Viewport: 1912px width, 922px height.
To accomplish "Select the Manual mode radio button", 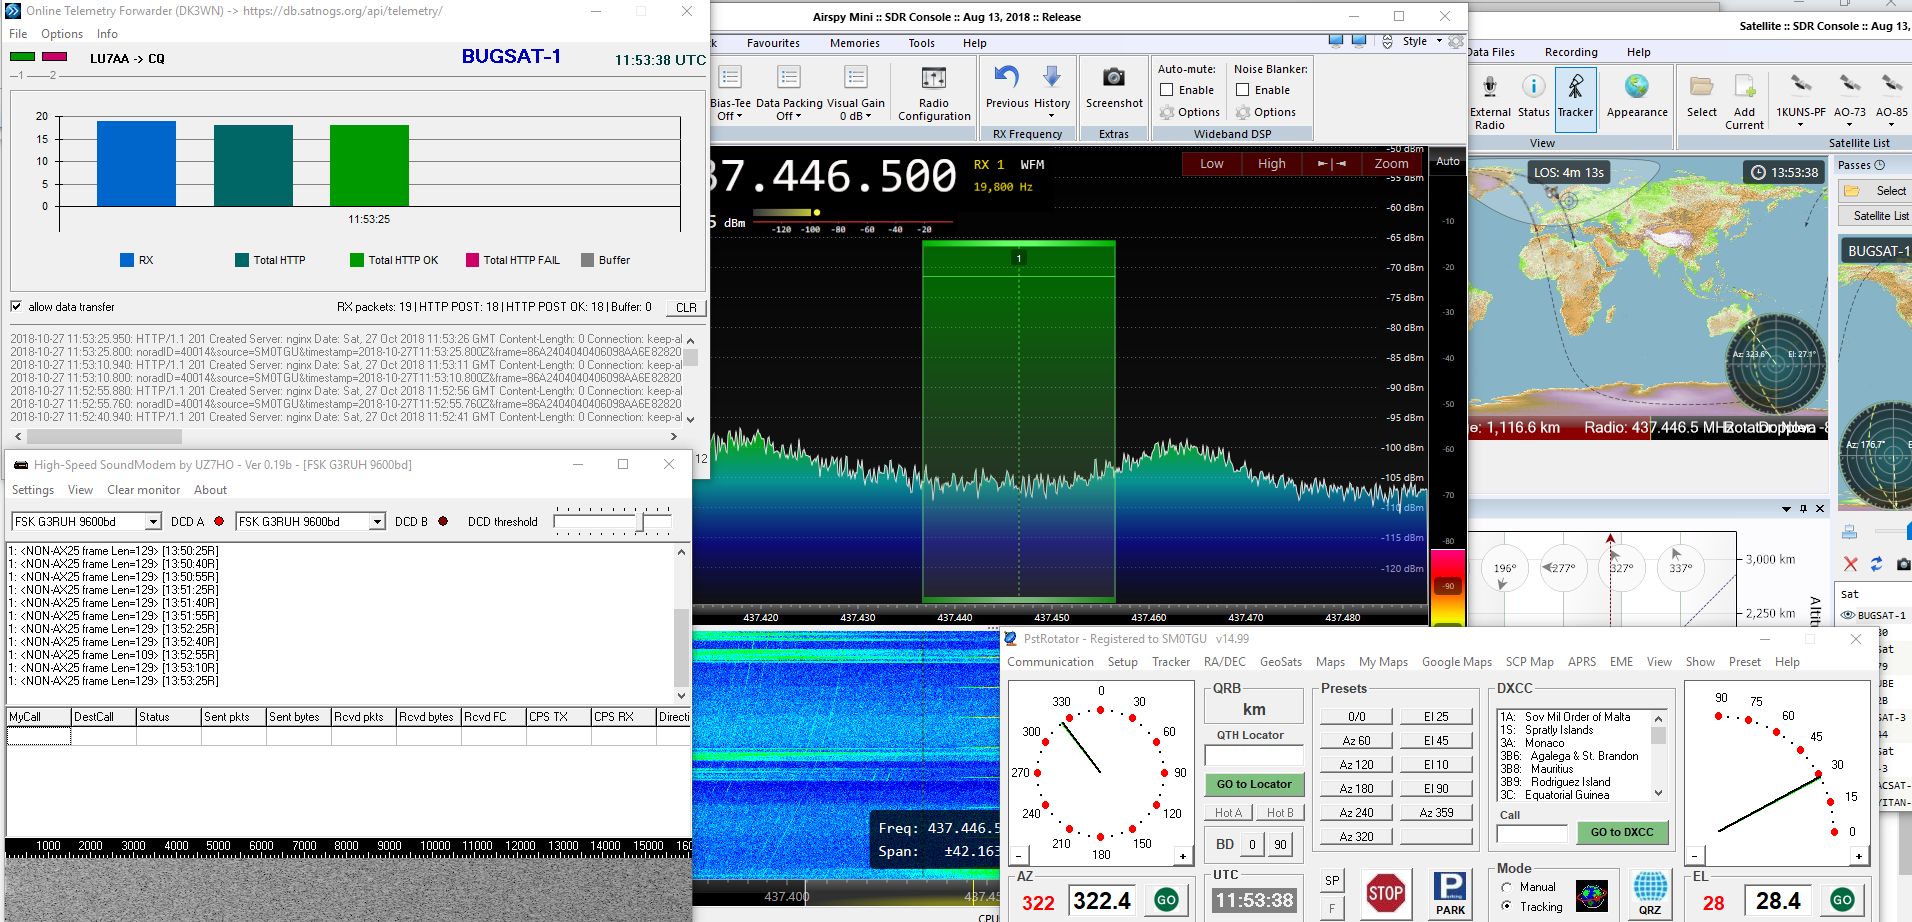I will 1507,887.
